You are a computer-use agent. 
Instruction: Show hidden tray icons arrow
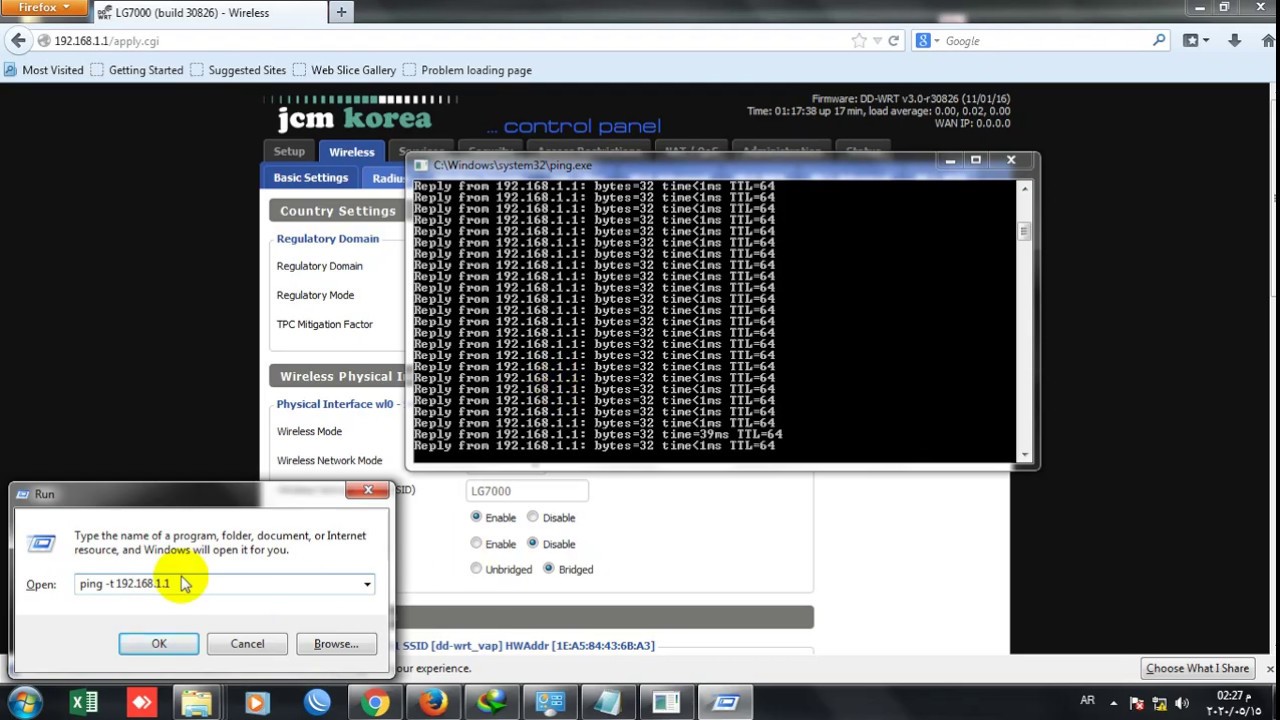point(1113,702)
